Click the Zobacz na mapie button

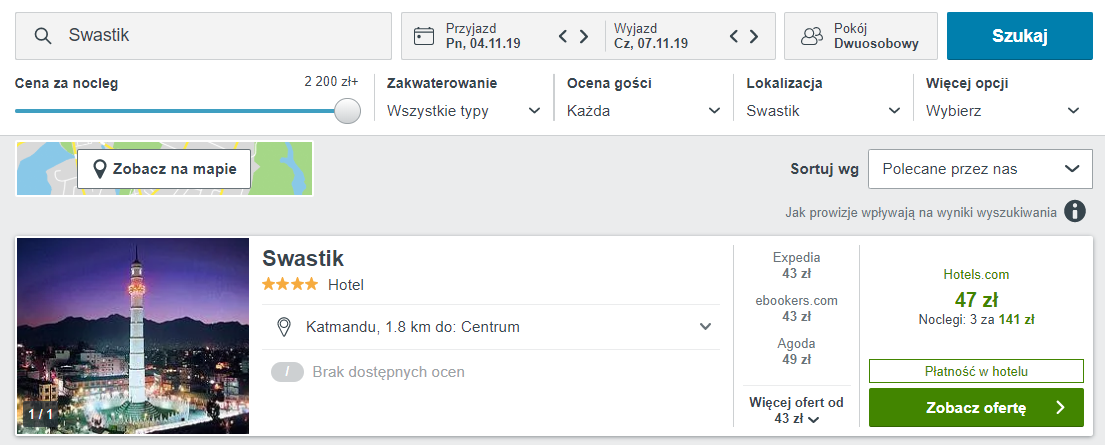(x=164, y=169)
